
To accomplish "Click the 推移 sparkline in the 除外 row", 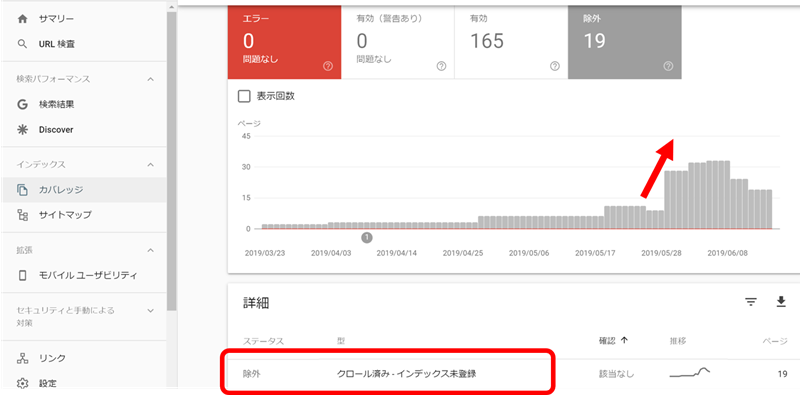I will (690, 372).
